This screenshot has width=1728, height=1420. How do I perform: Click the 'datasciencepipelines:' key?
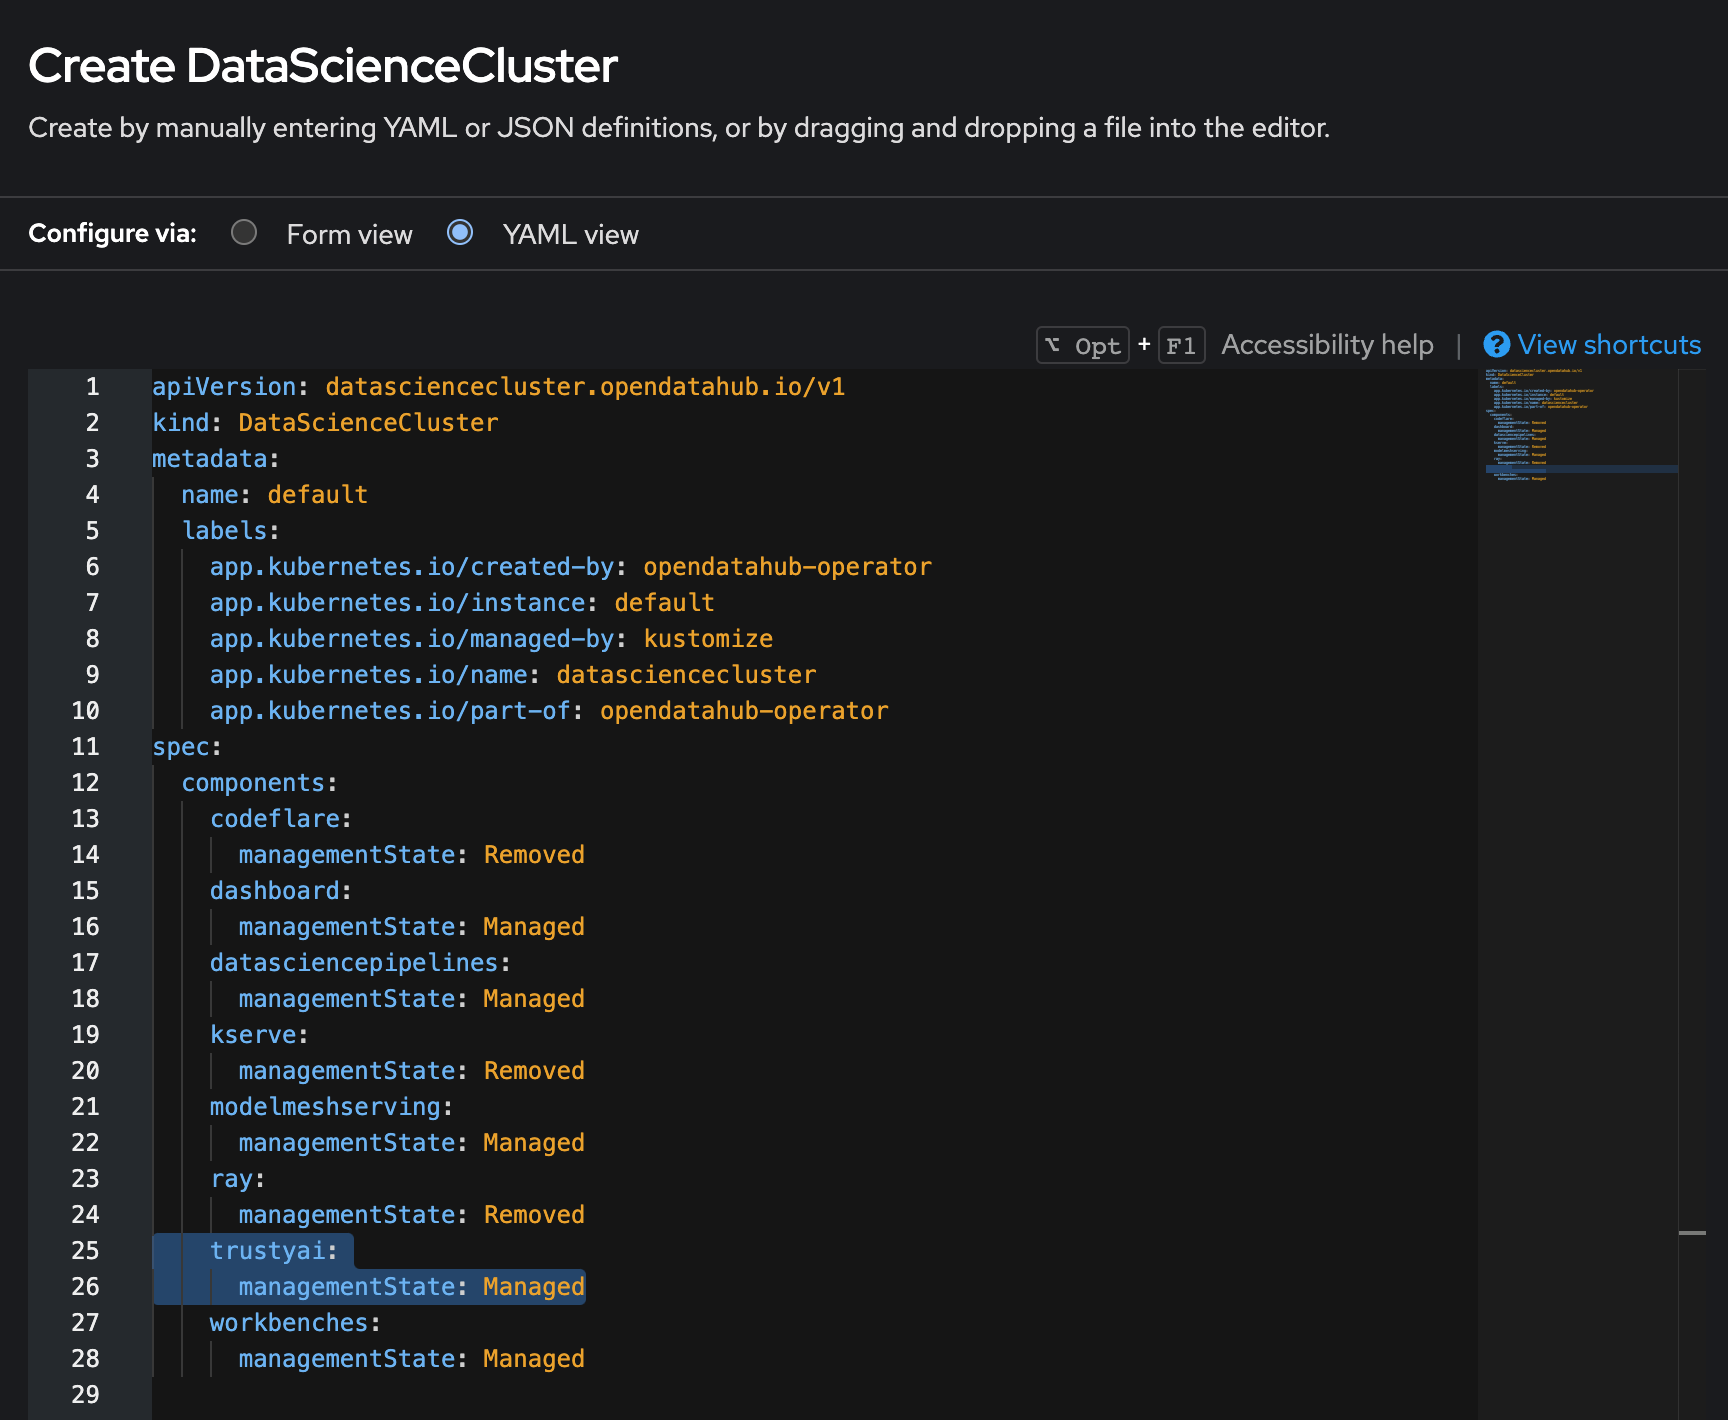(360, 963)
